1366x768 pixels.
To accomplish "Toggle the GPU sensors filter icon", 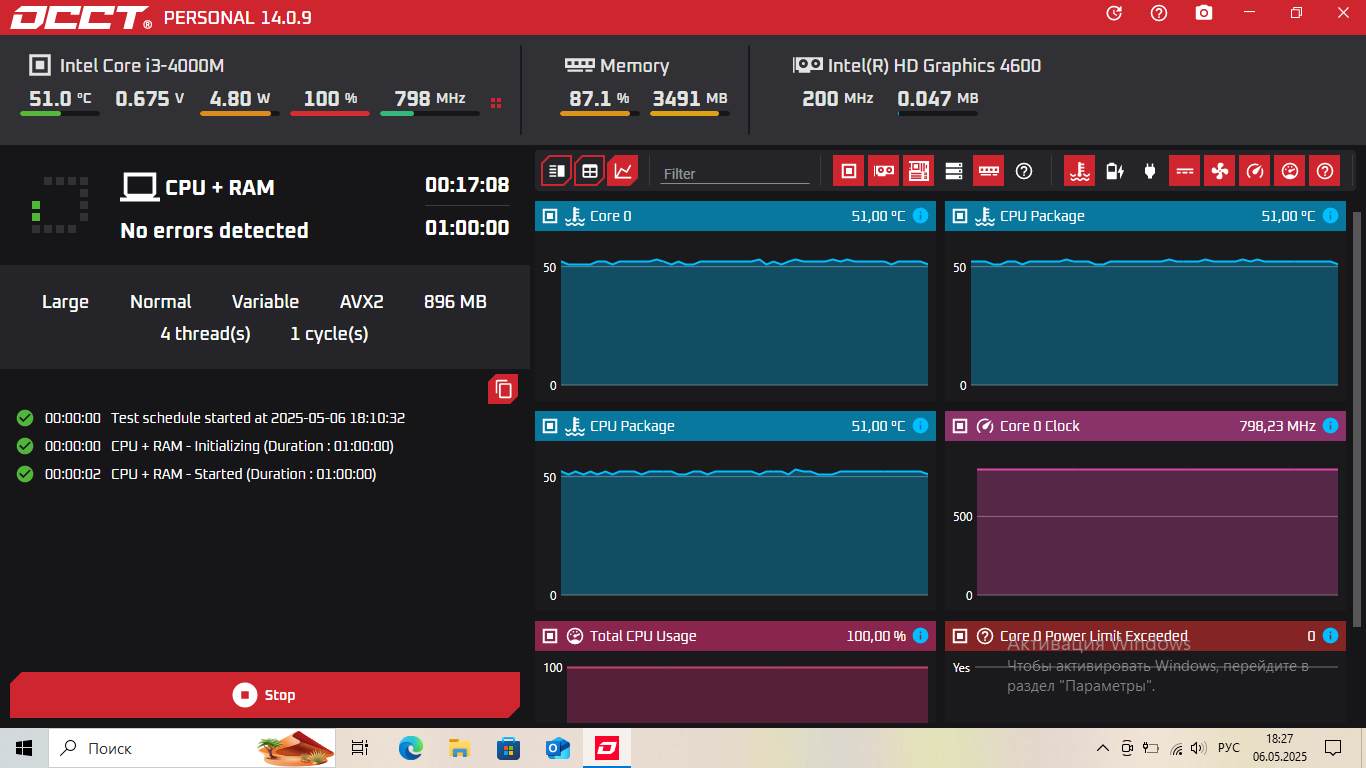I will pos(883,171).
